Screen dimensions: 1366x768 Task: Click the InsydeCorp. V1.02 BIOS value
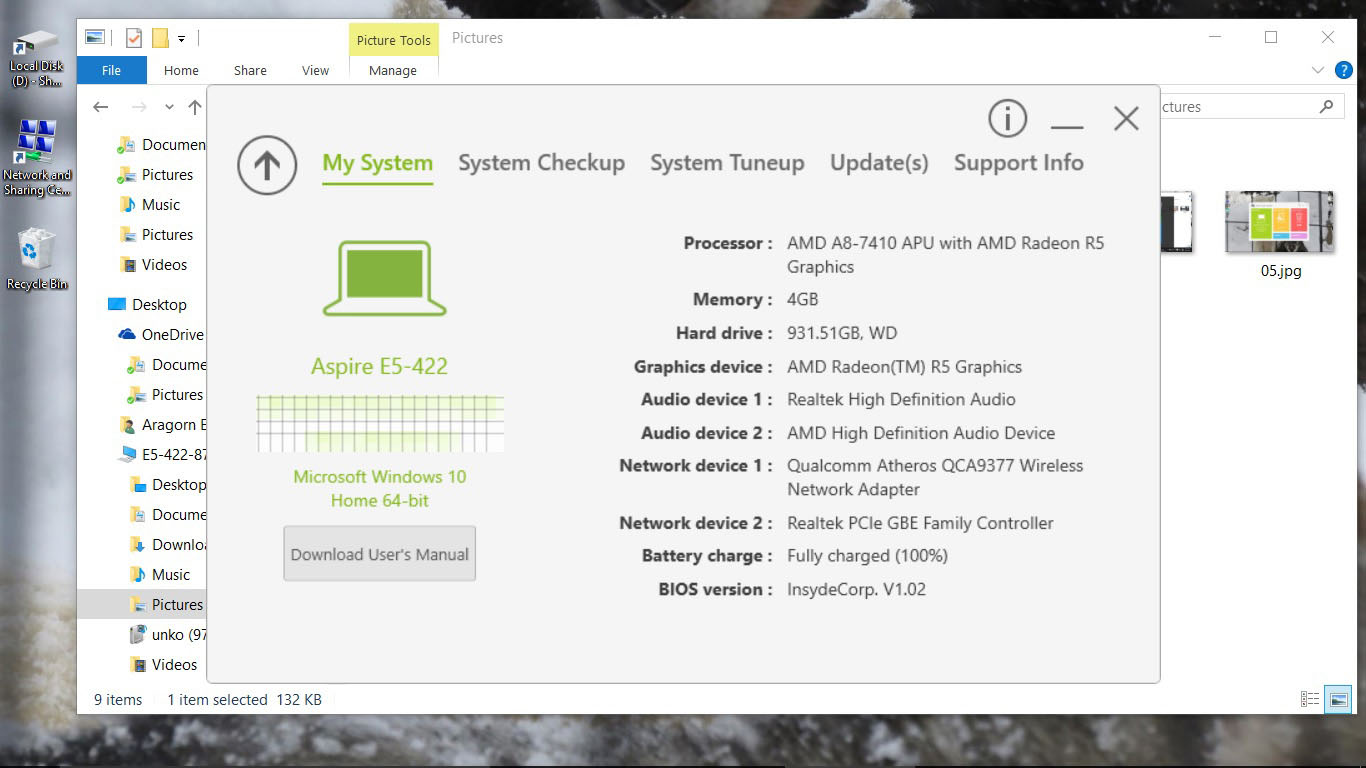(856, 589)
